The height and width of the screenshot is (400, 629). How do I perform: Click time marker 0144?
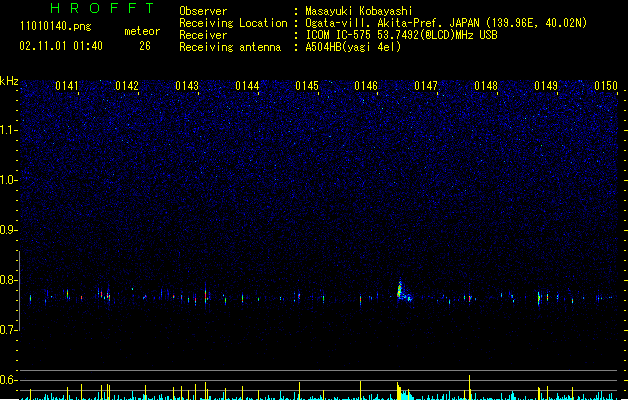pyautogui.click(x=247, y=86)
